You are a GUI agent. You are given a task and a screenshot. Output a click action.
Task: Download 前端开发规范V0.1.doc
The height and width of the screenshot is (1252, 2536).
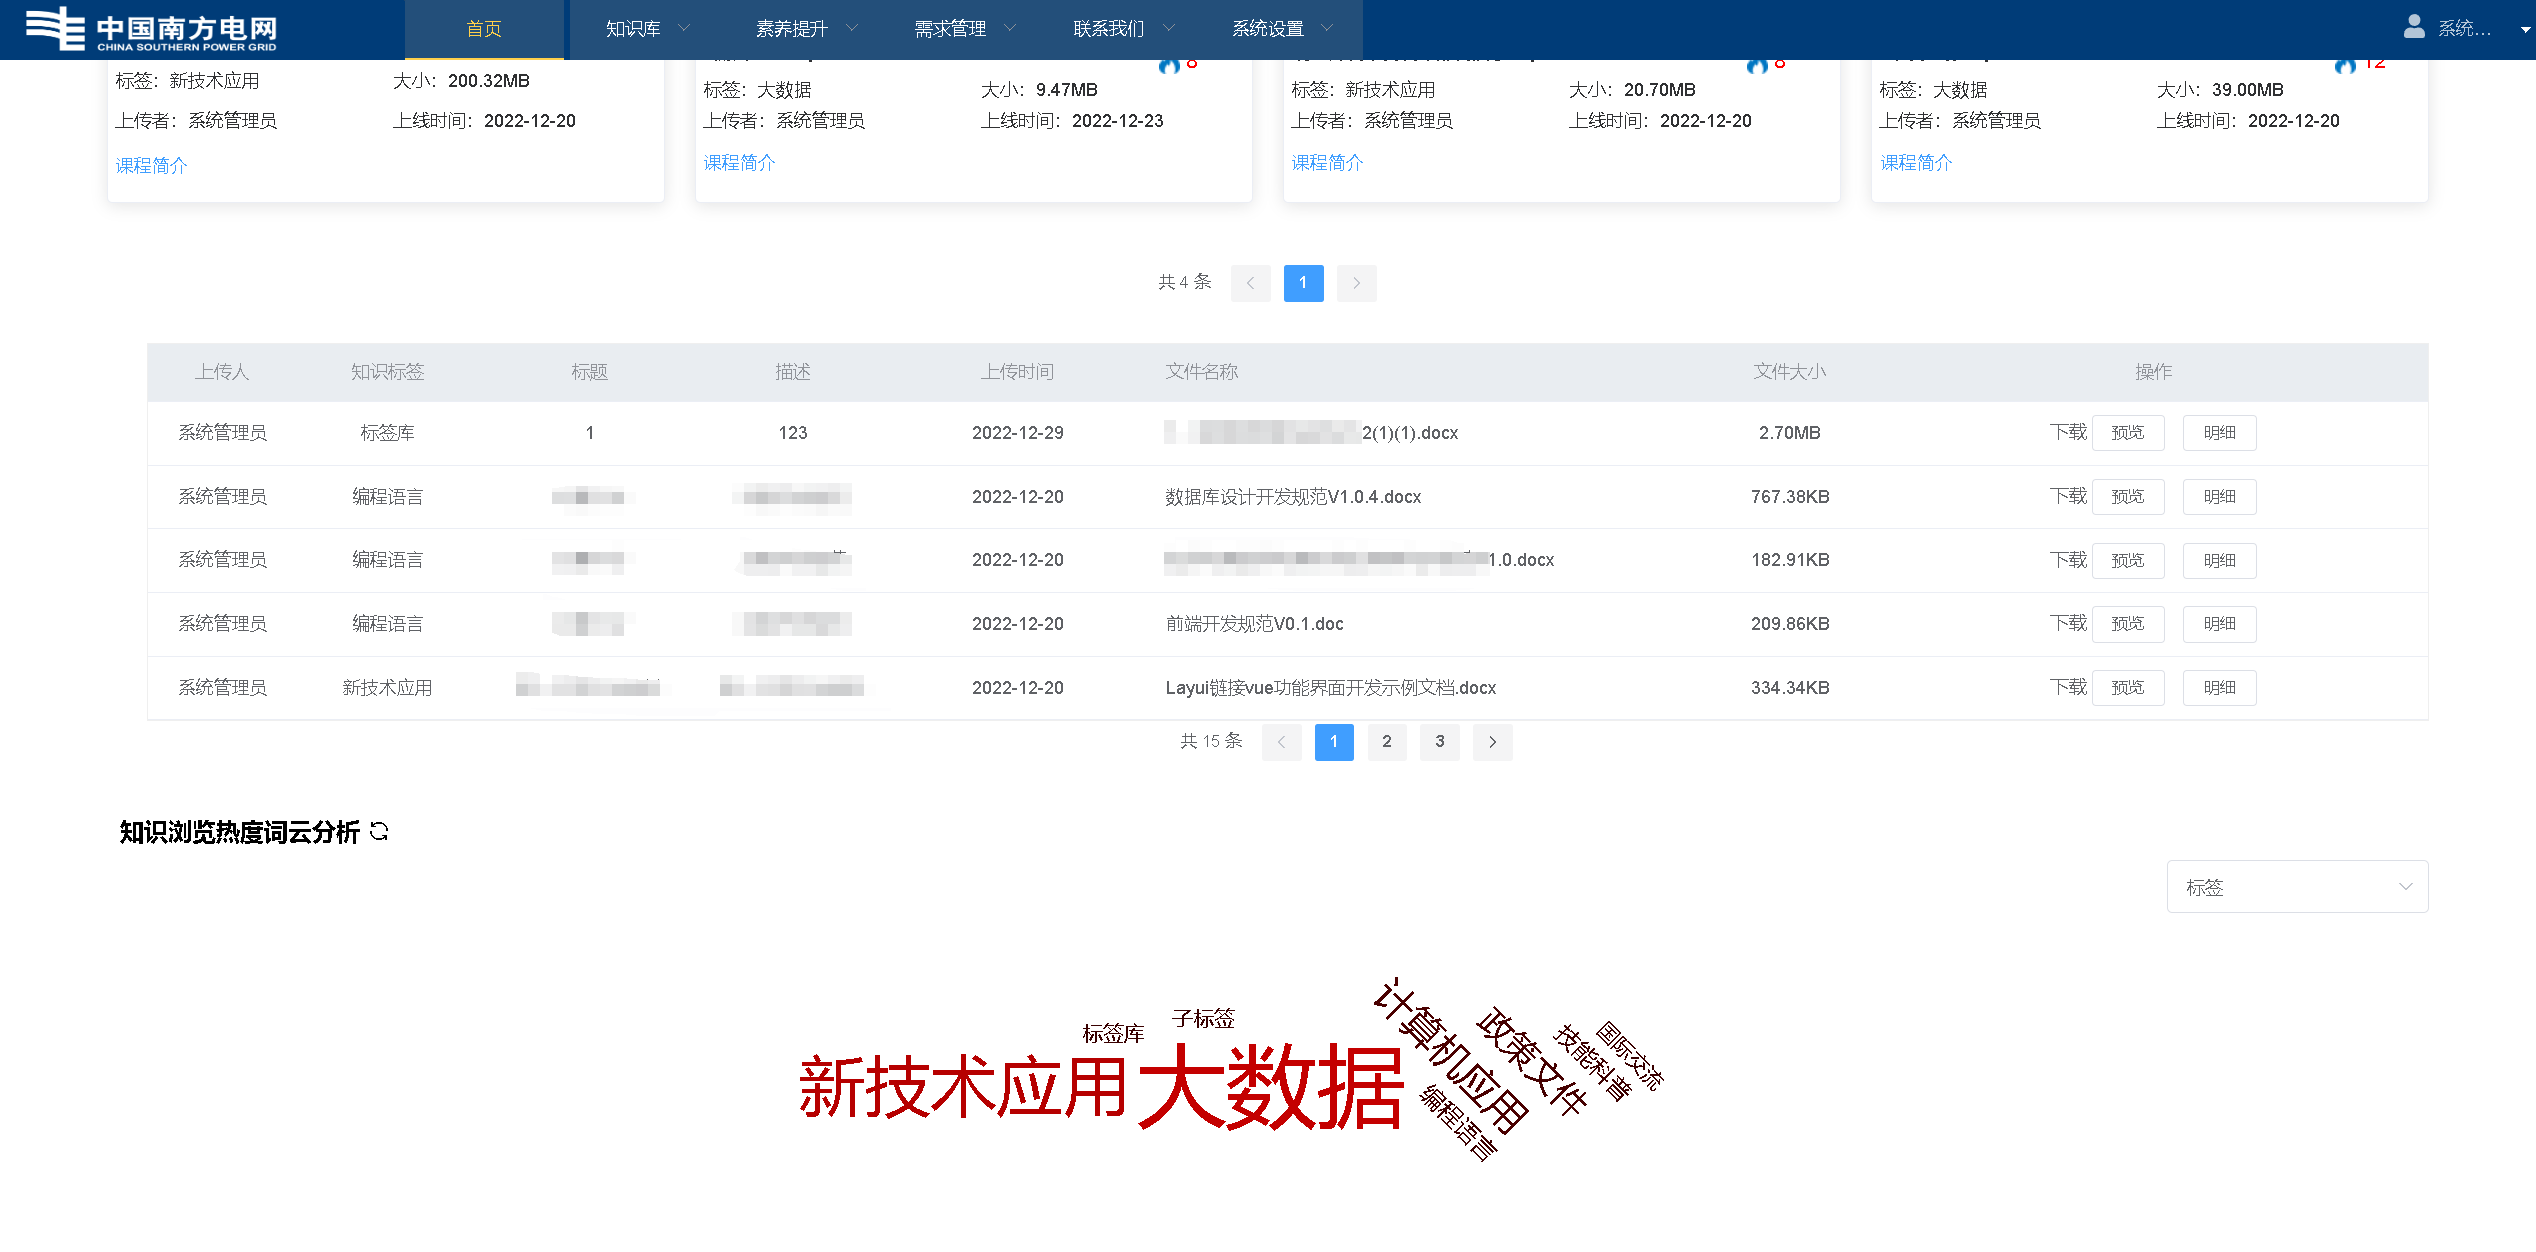point(2068,623)
